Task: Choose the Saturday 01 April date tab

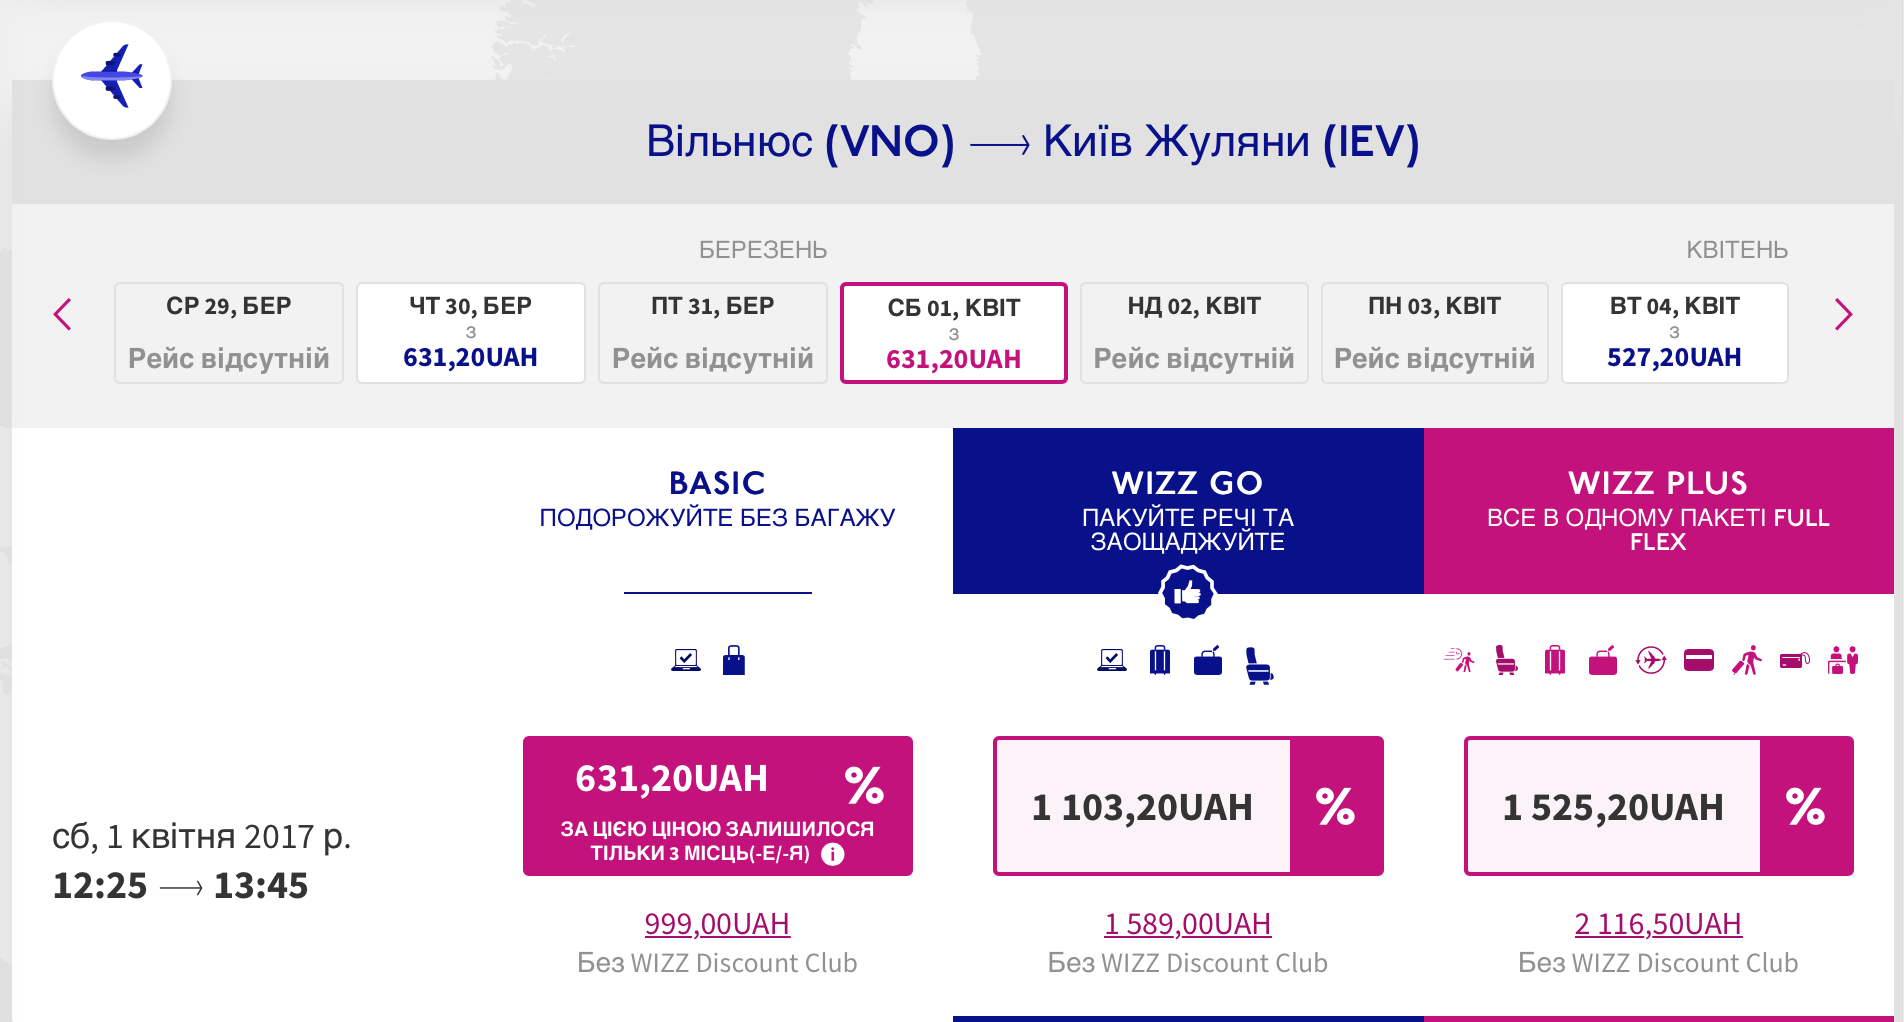Action: (x=953, y=332)
